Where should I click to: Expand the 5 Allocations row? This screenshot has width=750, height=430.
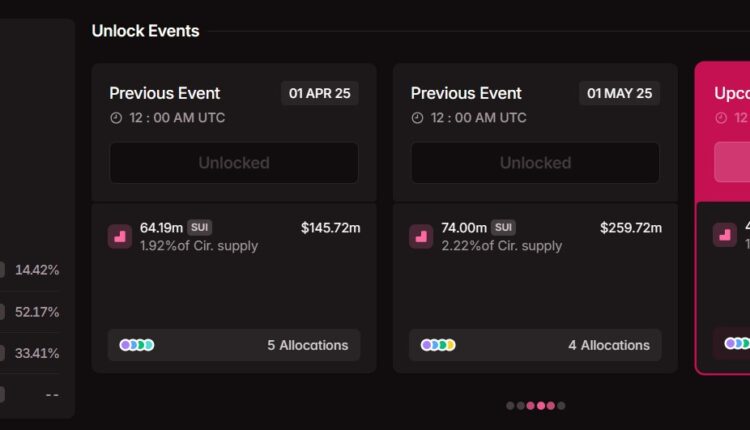coord(234,345)
